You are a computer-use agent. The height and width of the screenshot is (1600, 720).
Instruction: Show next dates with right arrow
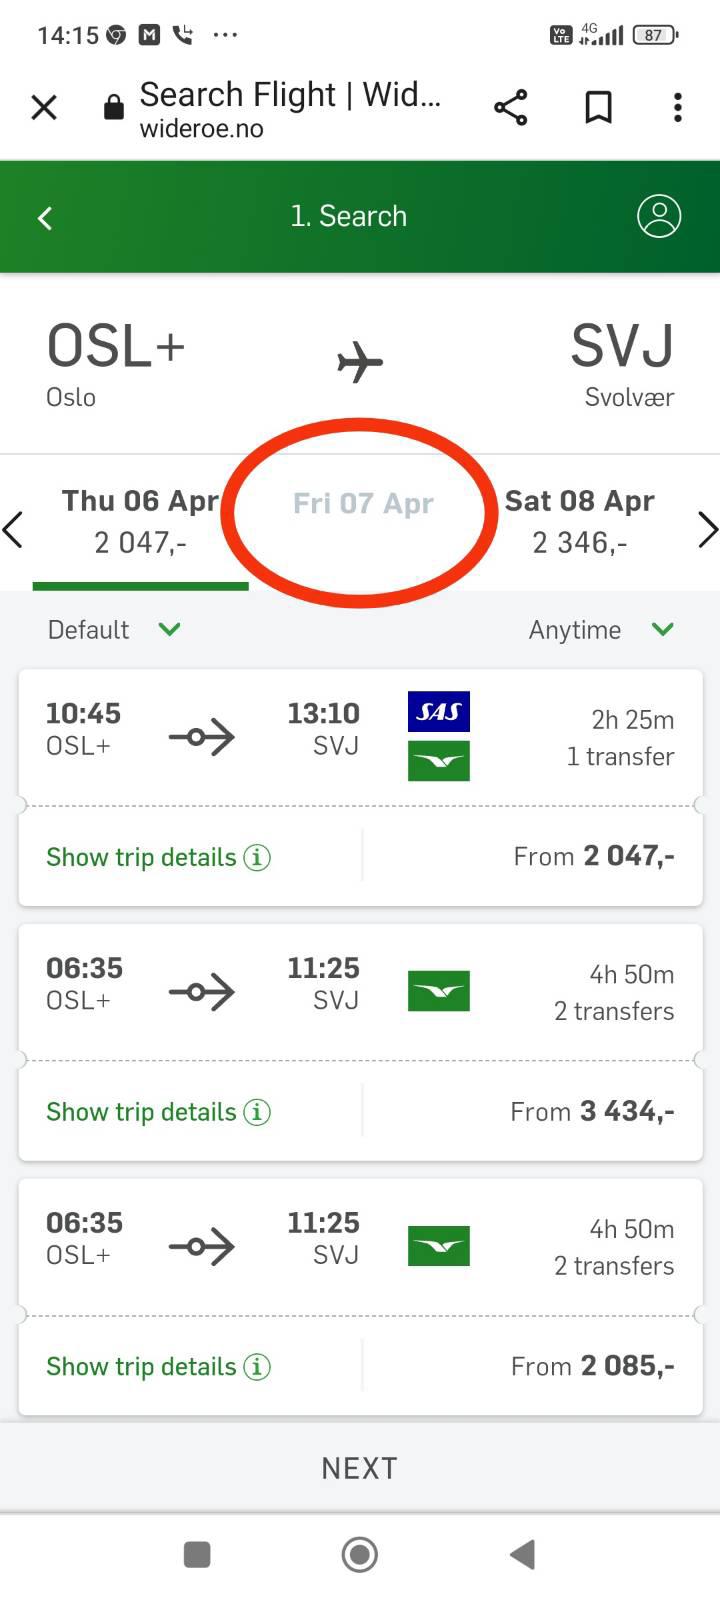tap(706, 530)
